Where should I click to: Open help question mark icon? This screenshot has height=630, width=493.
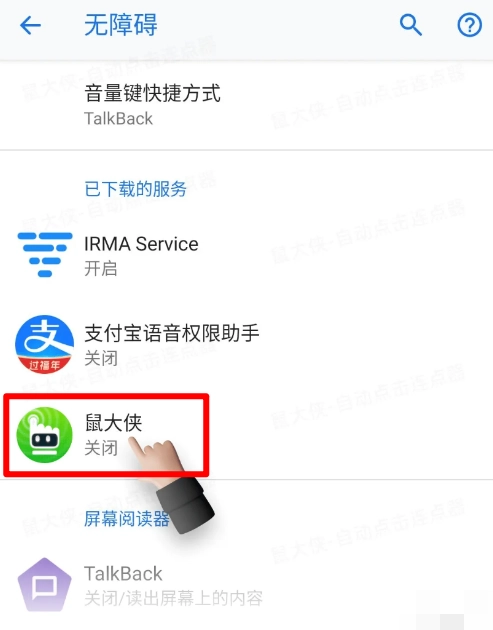tap(470, 25)
